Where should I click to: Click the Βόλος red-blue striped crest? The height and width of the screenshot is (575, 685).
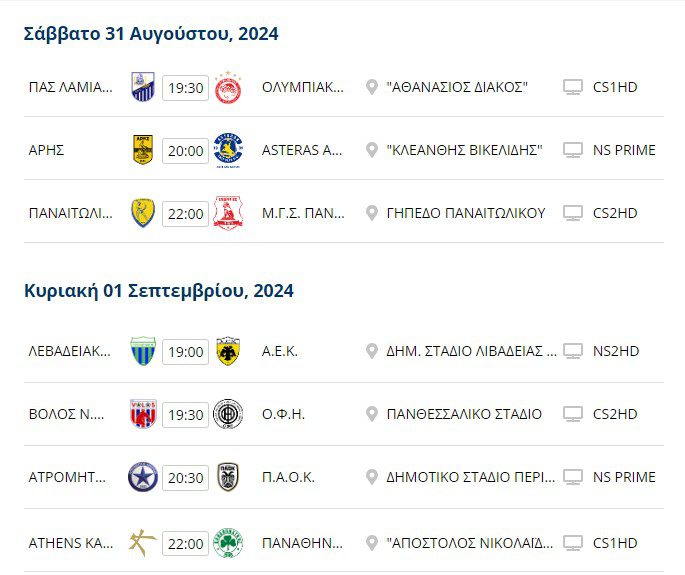[143, 414]
